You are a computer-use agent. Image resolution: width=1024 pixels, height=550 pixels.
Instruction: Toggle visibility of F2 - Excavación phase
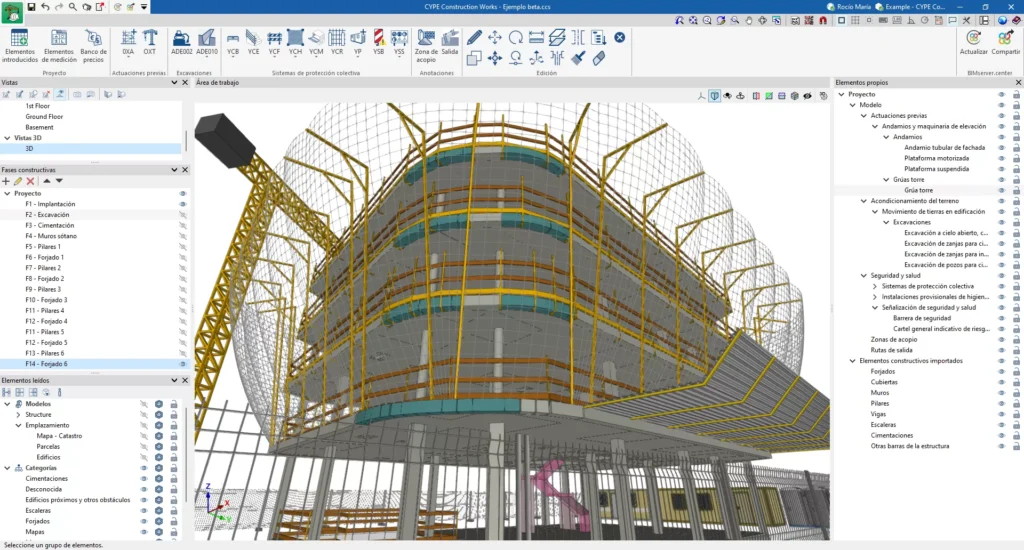(x=183, y=215)
